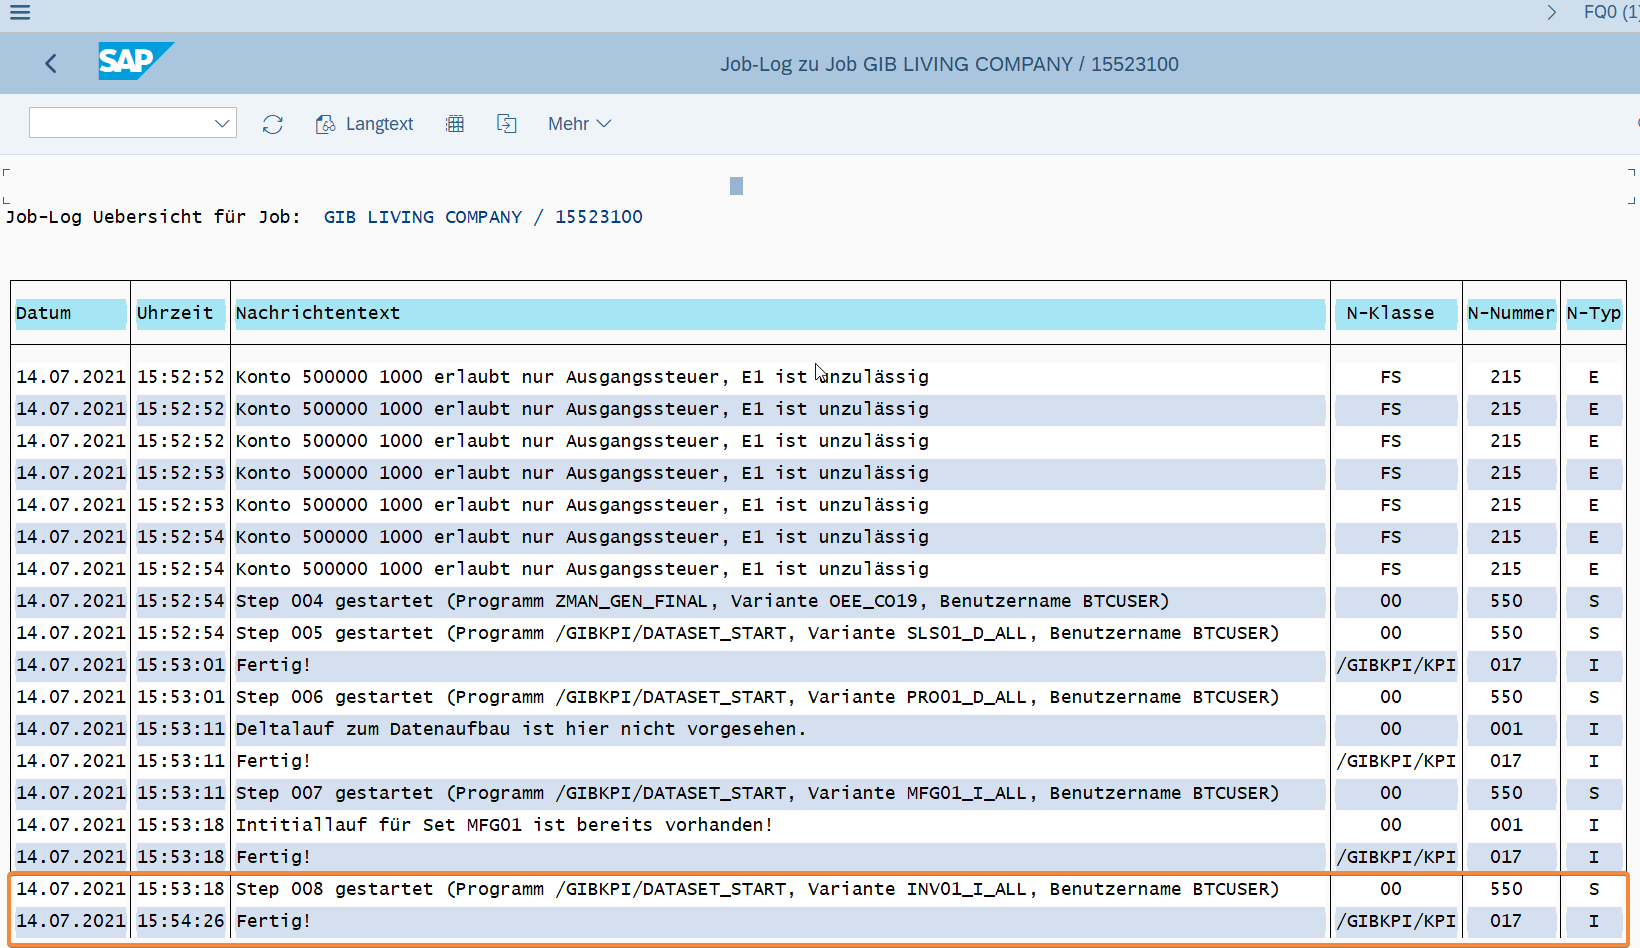Open Langtext for the selected message

coord(365,124)
